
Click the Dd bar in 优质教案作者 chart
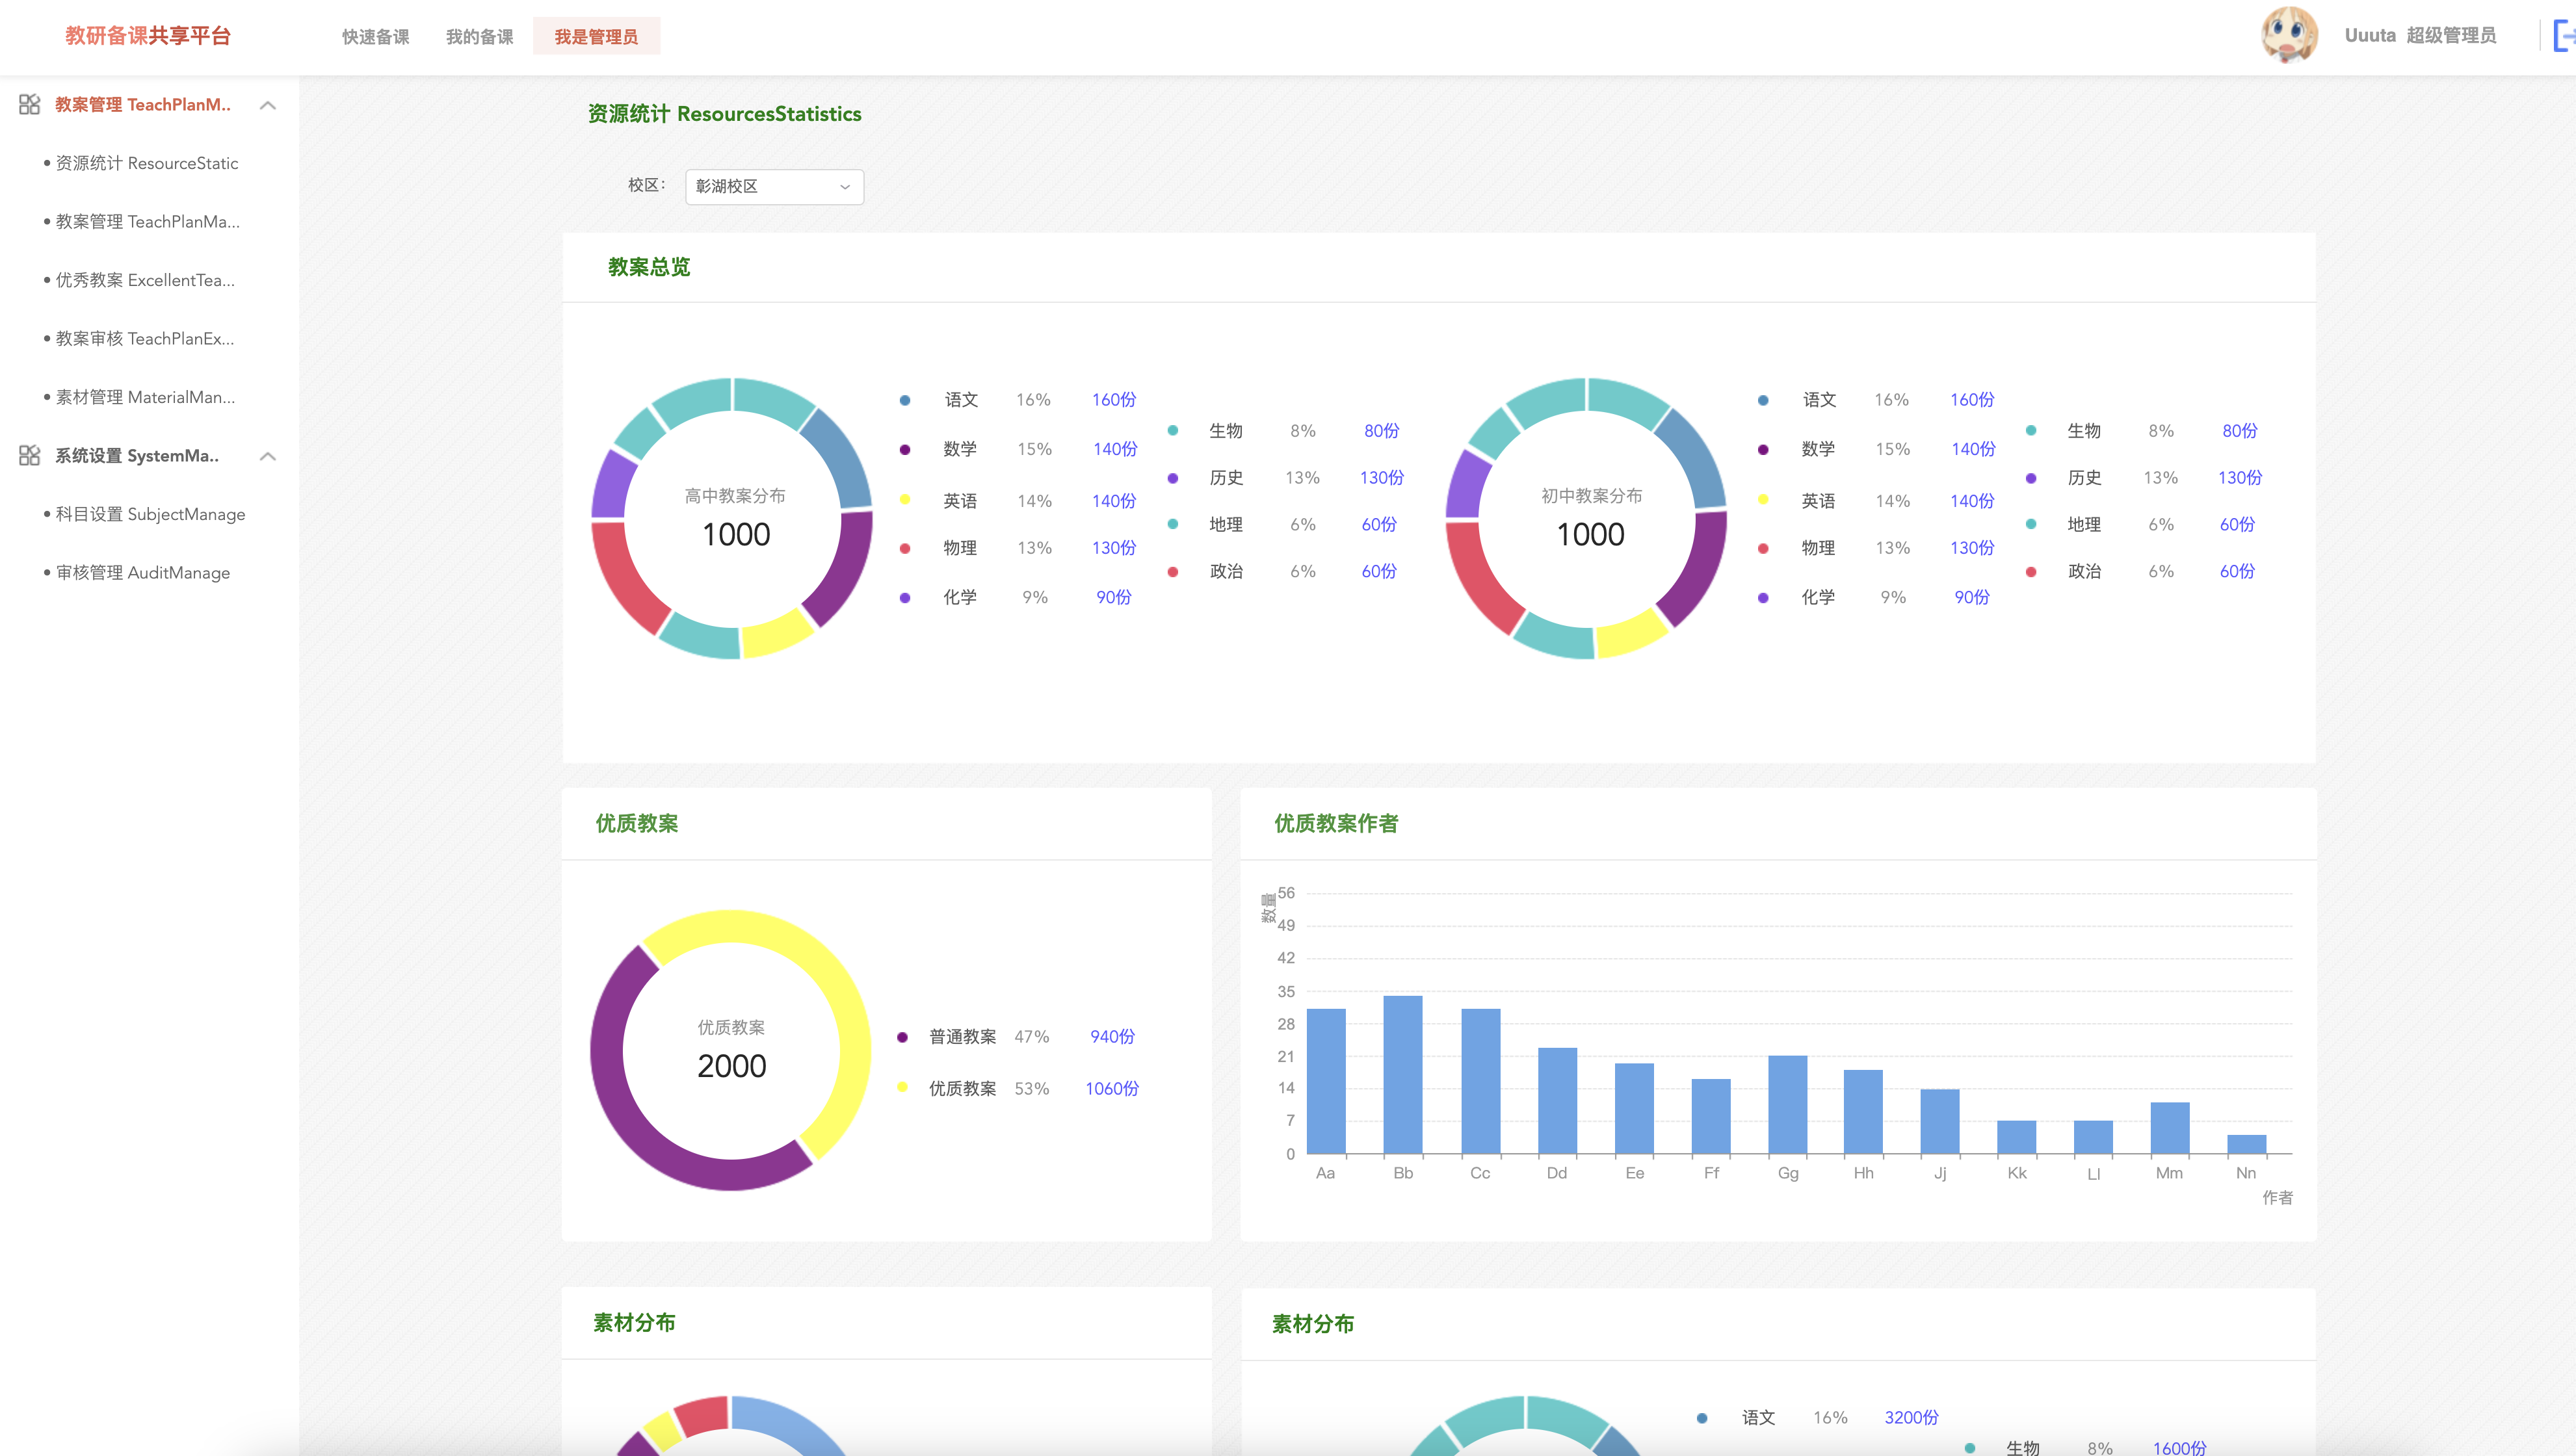(x=1557, y=1100)
